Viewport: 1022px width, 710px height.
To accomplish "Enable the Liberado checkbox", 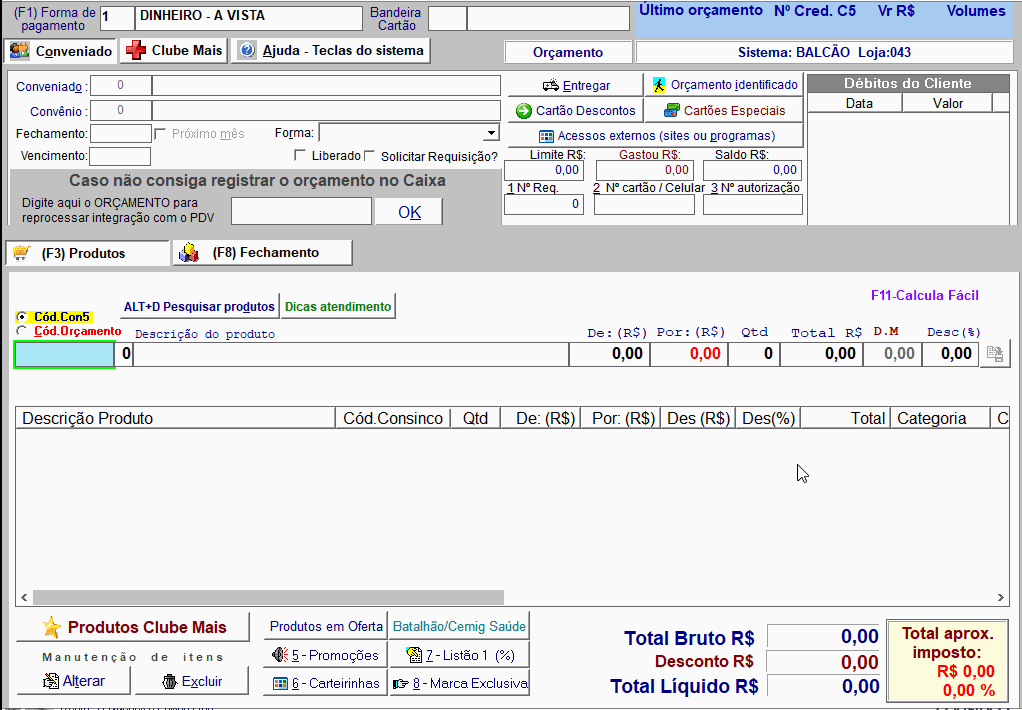I will coord(300,155).
